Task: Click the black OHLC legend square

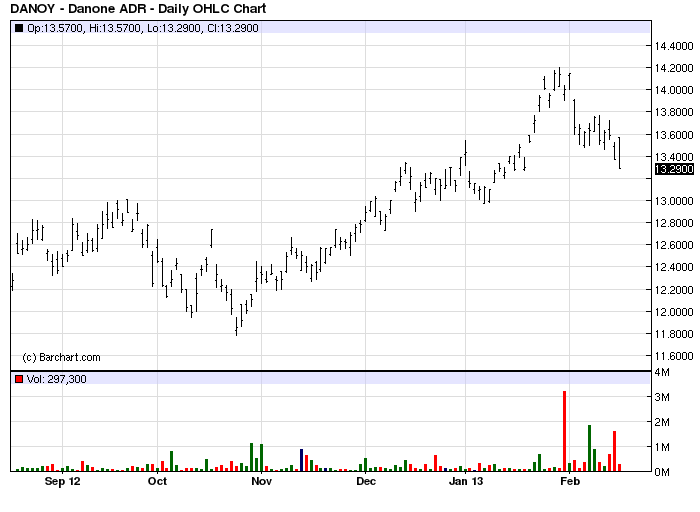Action: (19, 28)
